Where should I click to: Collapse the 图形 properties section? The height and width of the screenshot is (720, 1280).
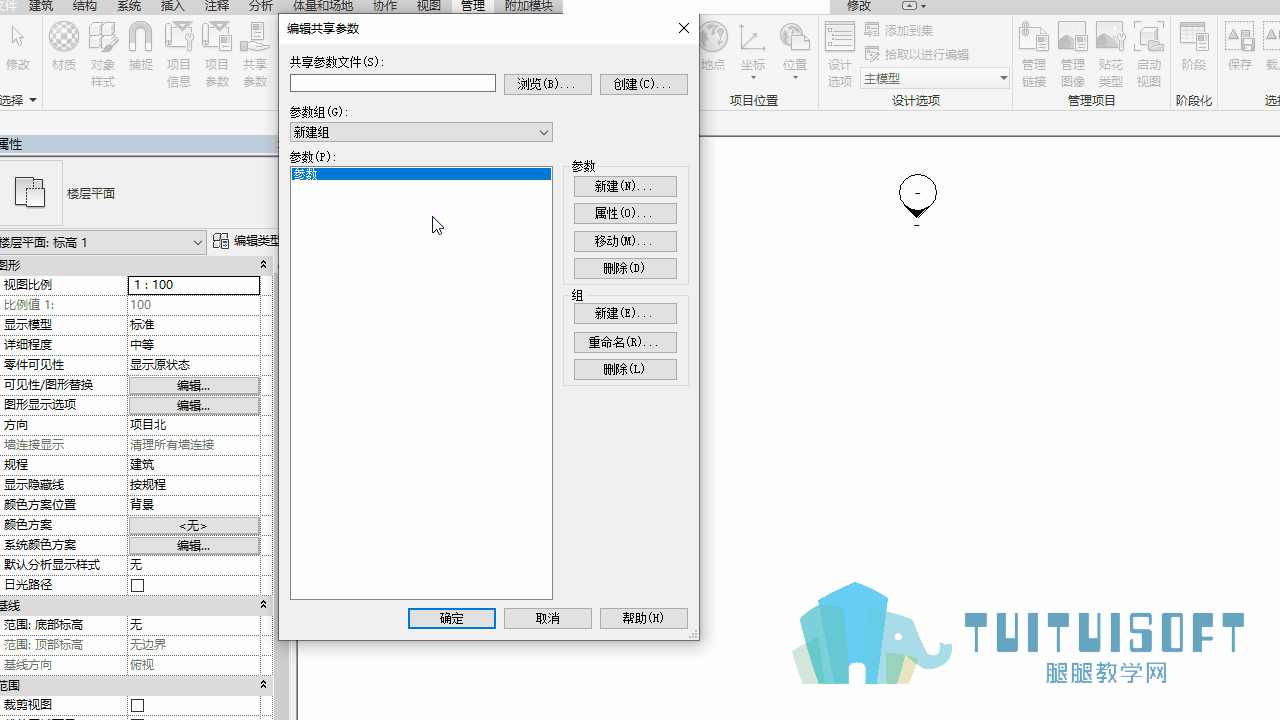pyautogui.click(x=264, y=265)
